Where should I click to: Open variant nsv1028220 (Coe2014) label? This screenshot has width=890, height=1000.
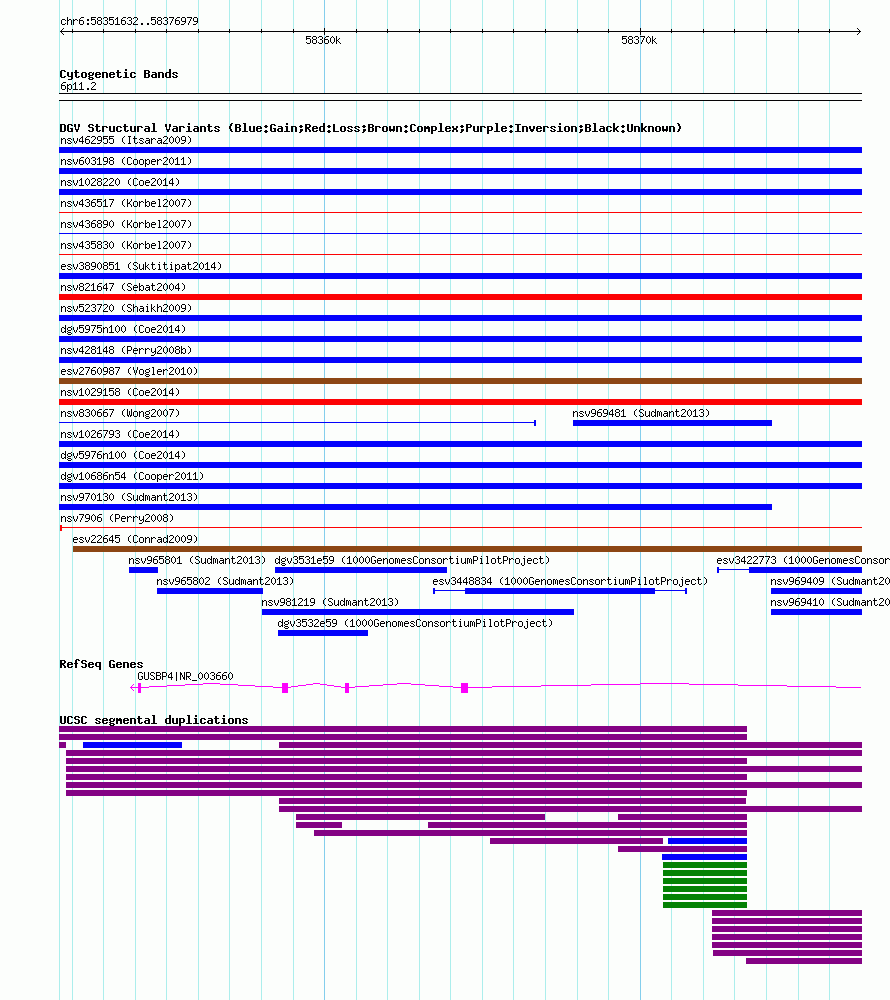point(120,182)
